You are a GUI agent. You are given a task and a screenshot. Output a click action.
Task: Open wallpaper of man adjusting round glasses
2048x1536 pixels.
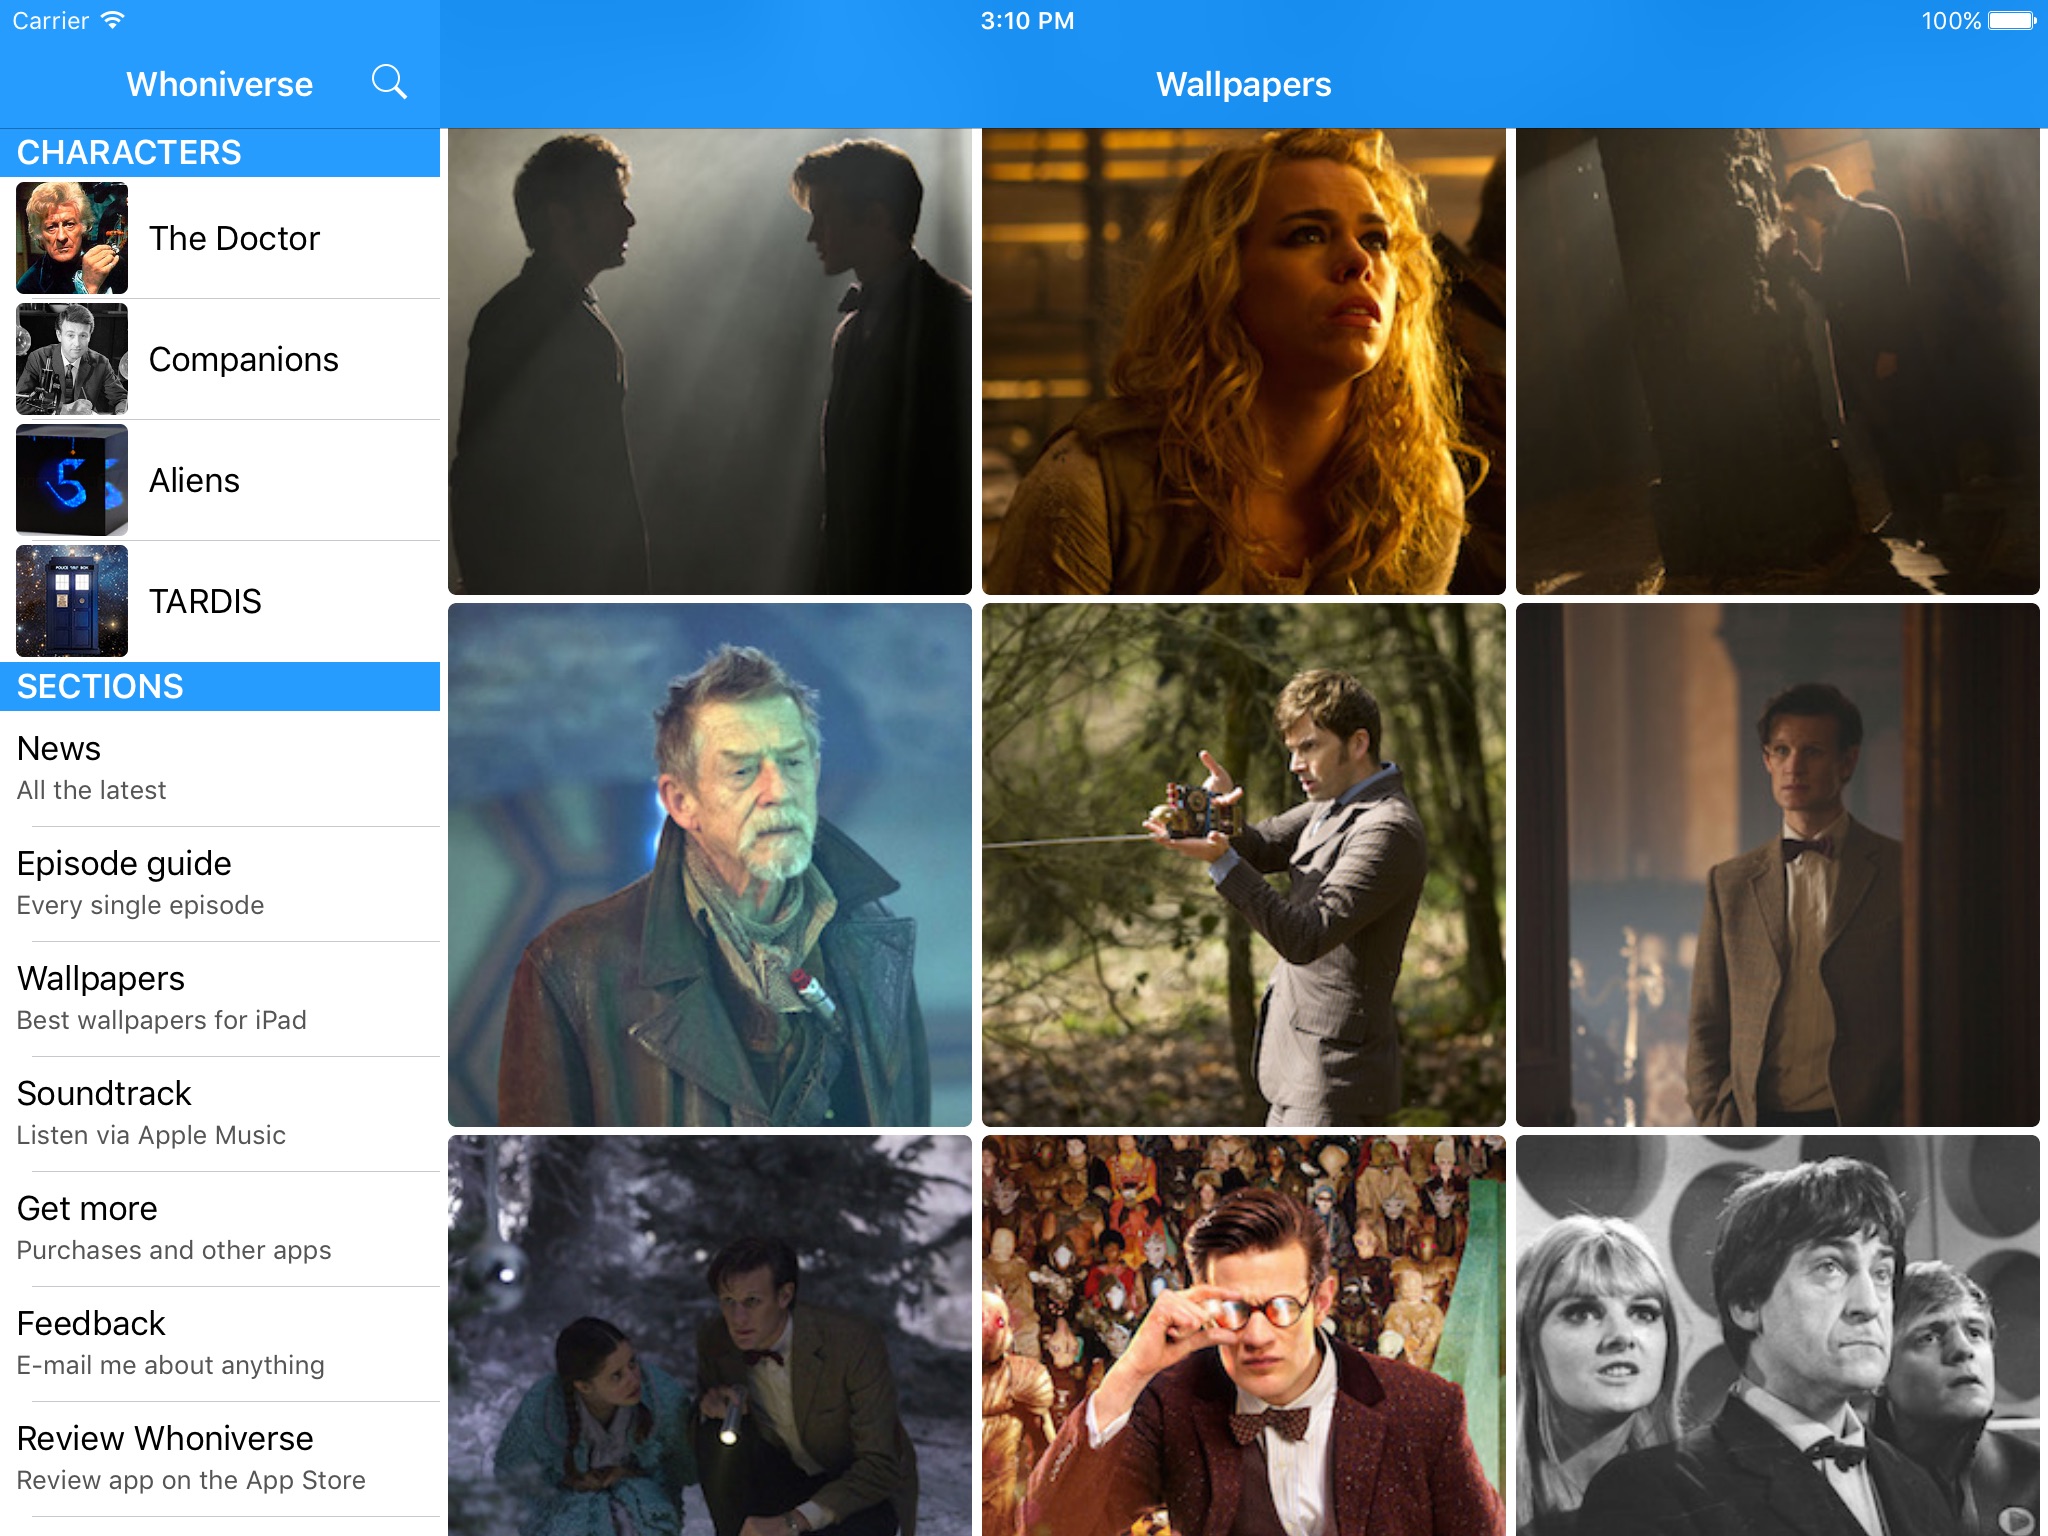(x=1244, y=1335)
